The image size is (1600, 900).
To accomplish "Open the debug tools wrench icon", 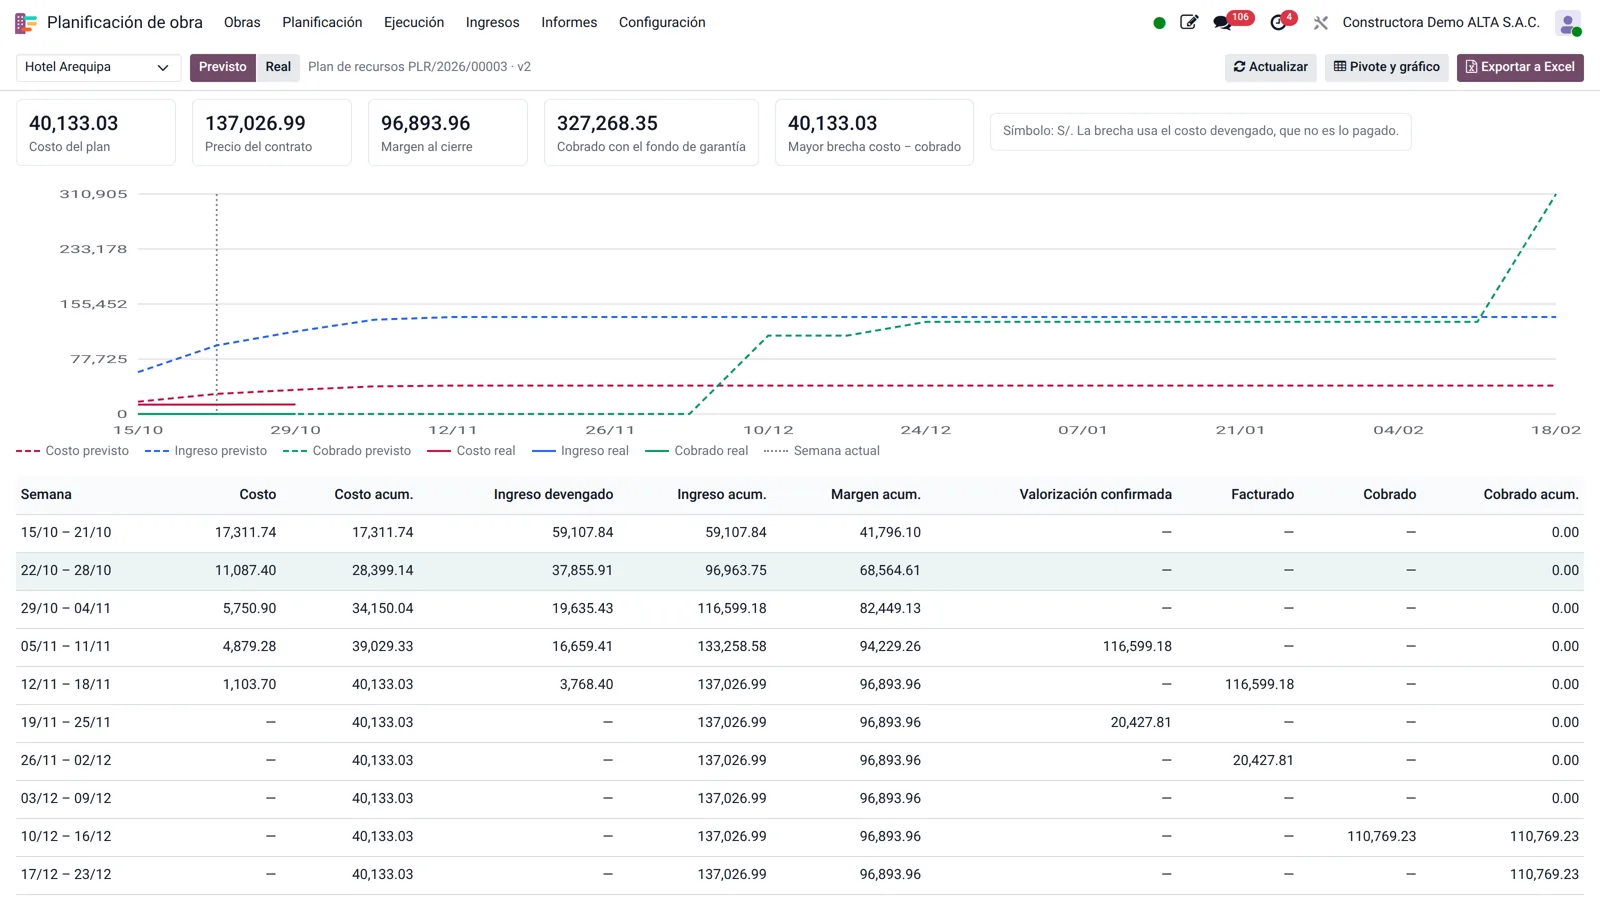I will pyautogui.click(x=1321, y=22).
